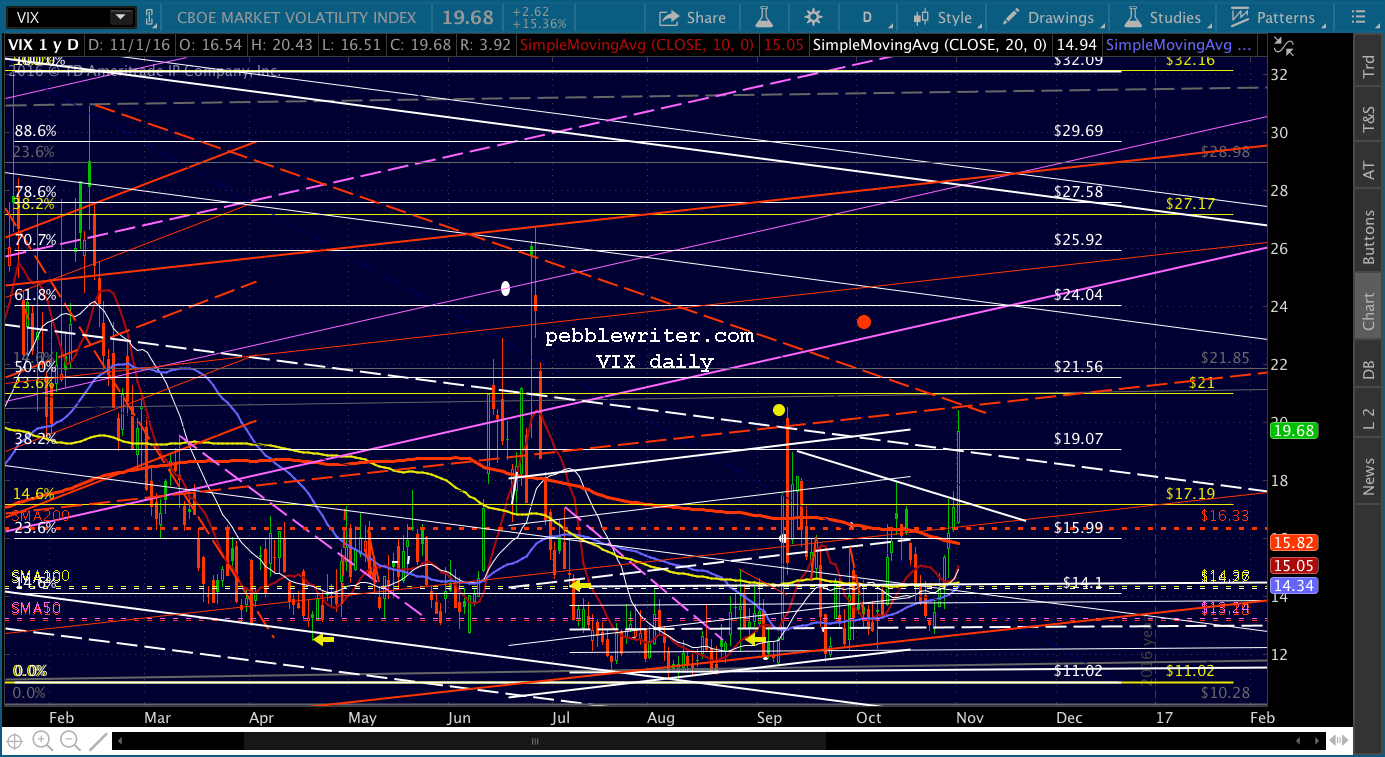Click the 50.0% Fibonacci level label
The height and width of the screenshot is (757, 1385).
[36, 367]
